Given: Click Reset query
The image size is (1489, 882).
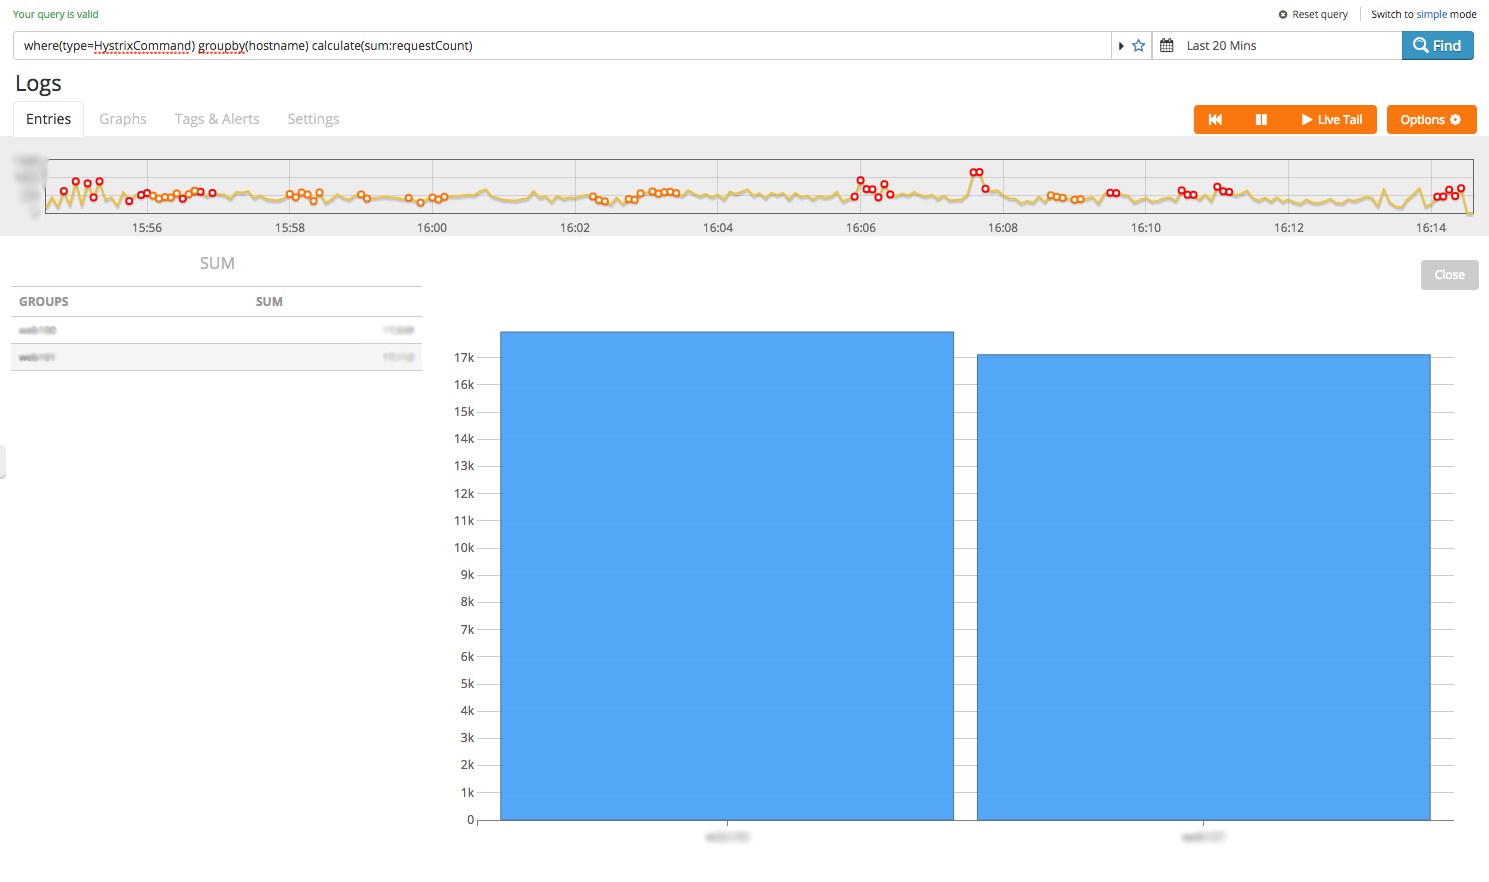Looking at the screenshot, I should [x=1313, y=14].
